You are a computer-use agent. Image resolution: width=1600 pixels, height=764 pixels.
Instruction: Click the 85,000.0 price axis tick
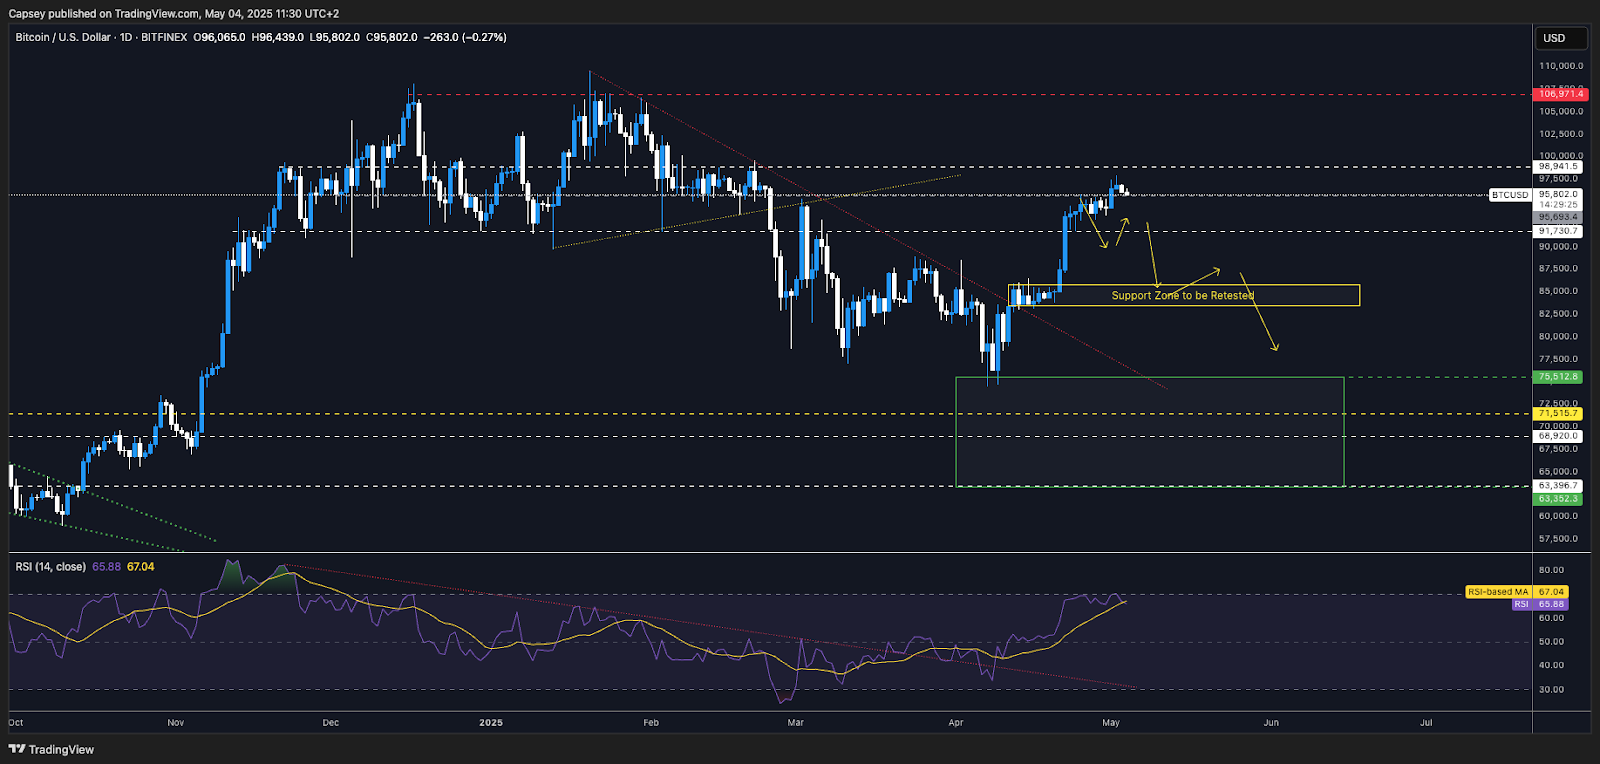click(x=1560, y=291)
